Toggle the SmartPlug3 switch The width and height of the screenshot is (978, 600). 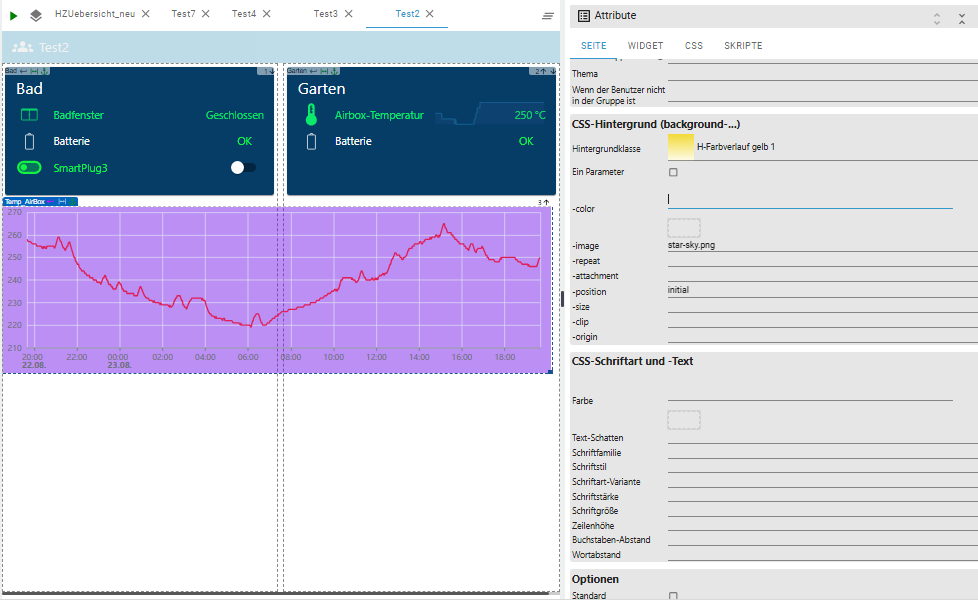tap(243, 168)
